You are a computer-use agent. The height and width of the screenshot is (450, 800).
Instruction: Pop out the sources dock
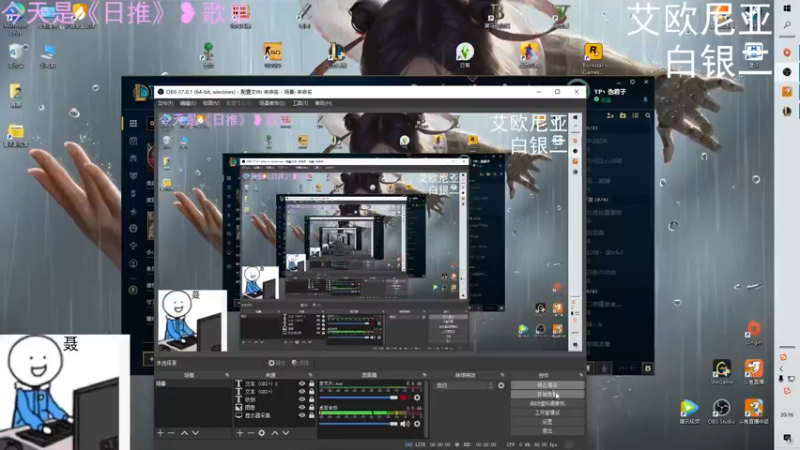[x=310, y=375]
